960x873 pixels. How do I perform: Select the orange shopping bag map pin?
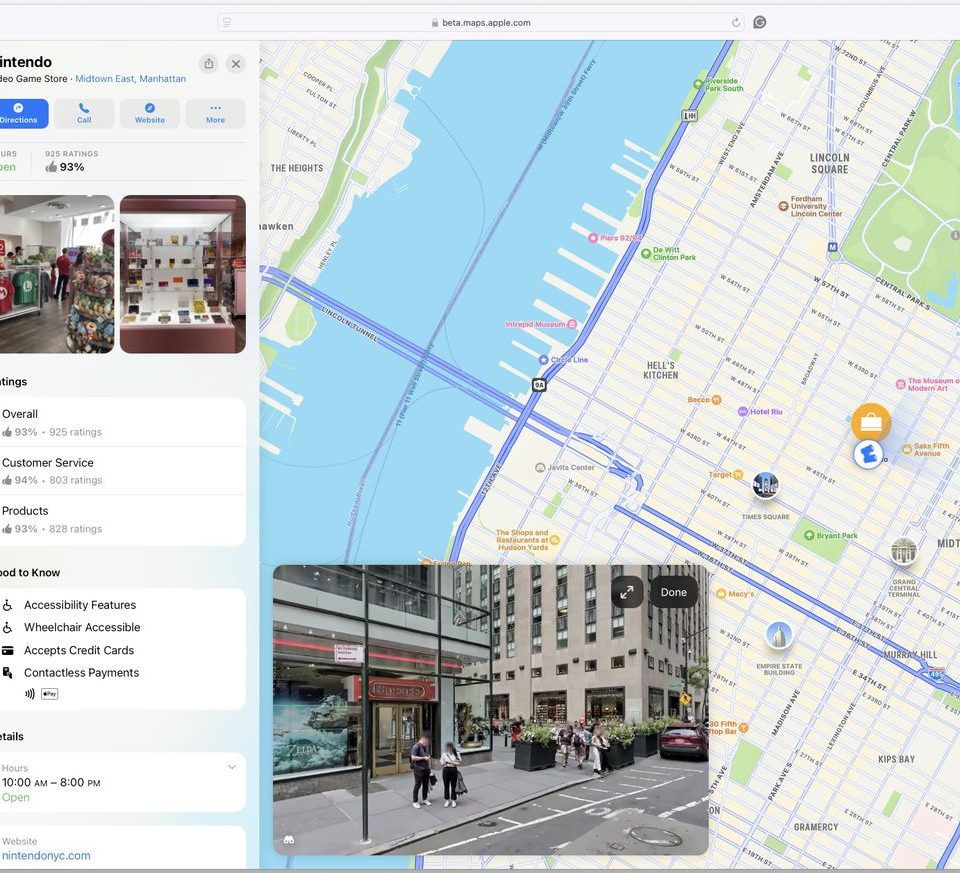871,422
